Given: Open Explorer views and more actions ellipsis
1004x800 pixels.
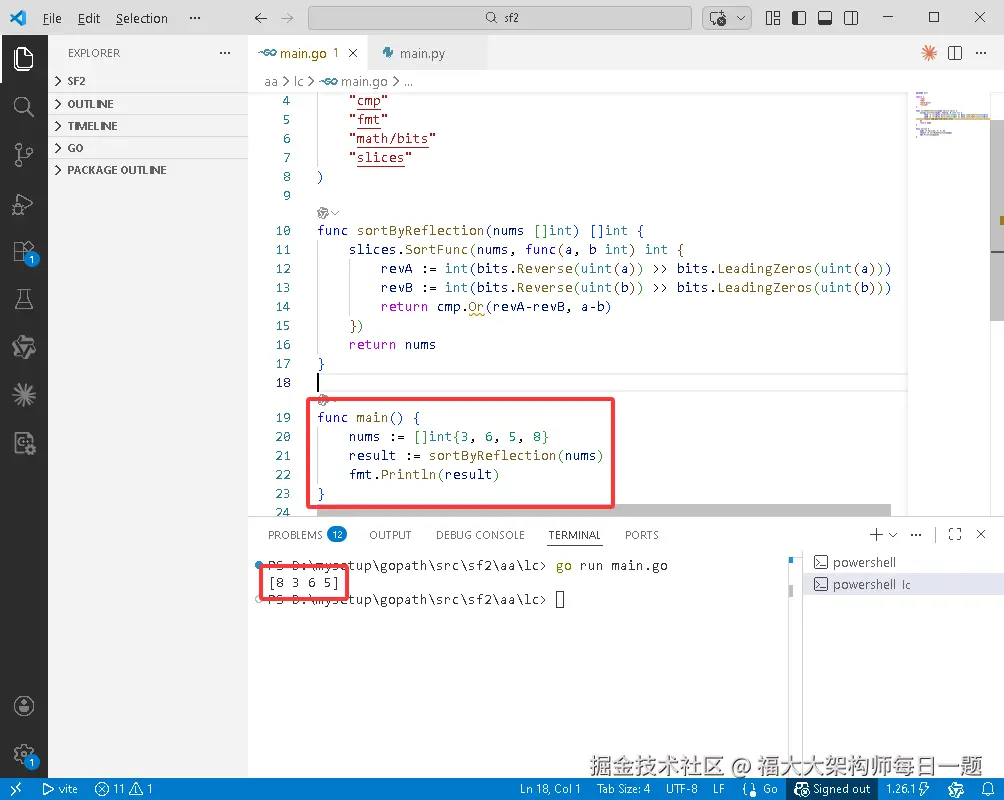Looking at the screenshot, I should 225,53.
